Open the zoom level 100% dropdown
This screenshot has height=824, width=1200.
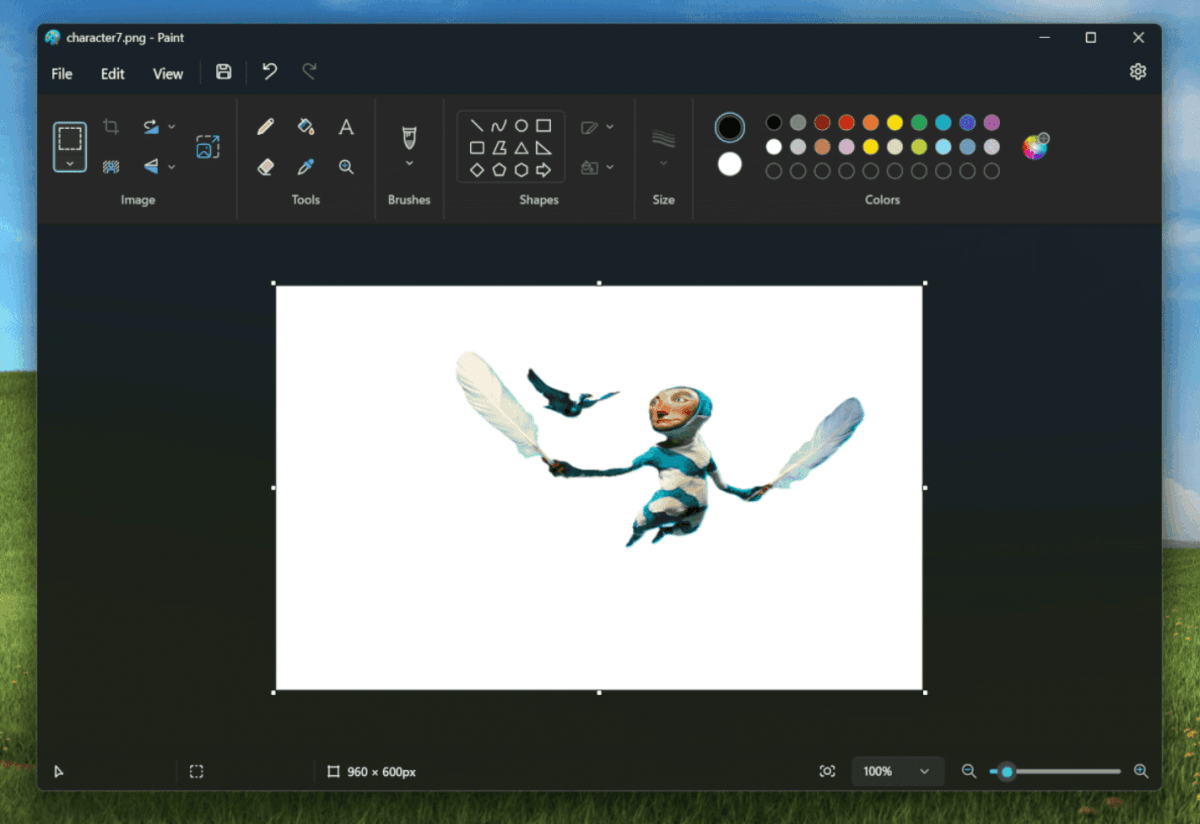click(924, 771)
